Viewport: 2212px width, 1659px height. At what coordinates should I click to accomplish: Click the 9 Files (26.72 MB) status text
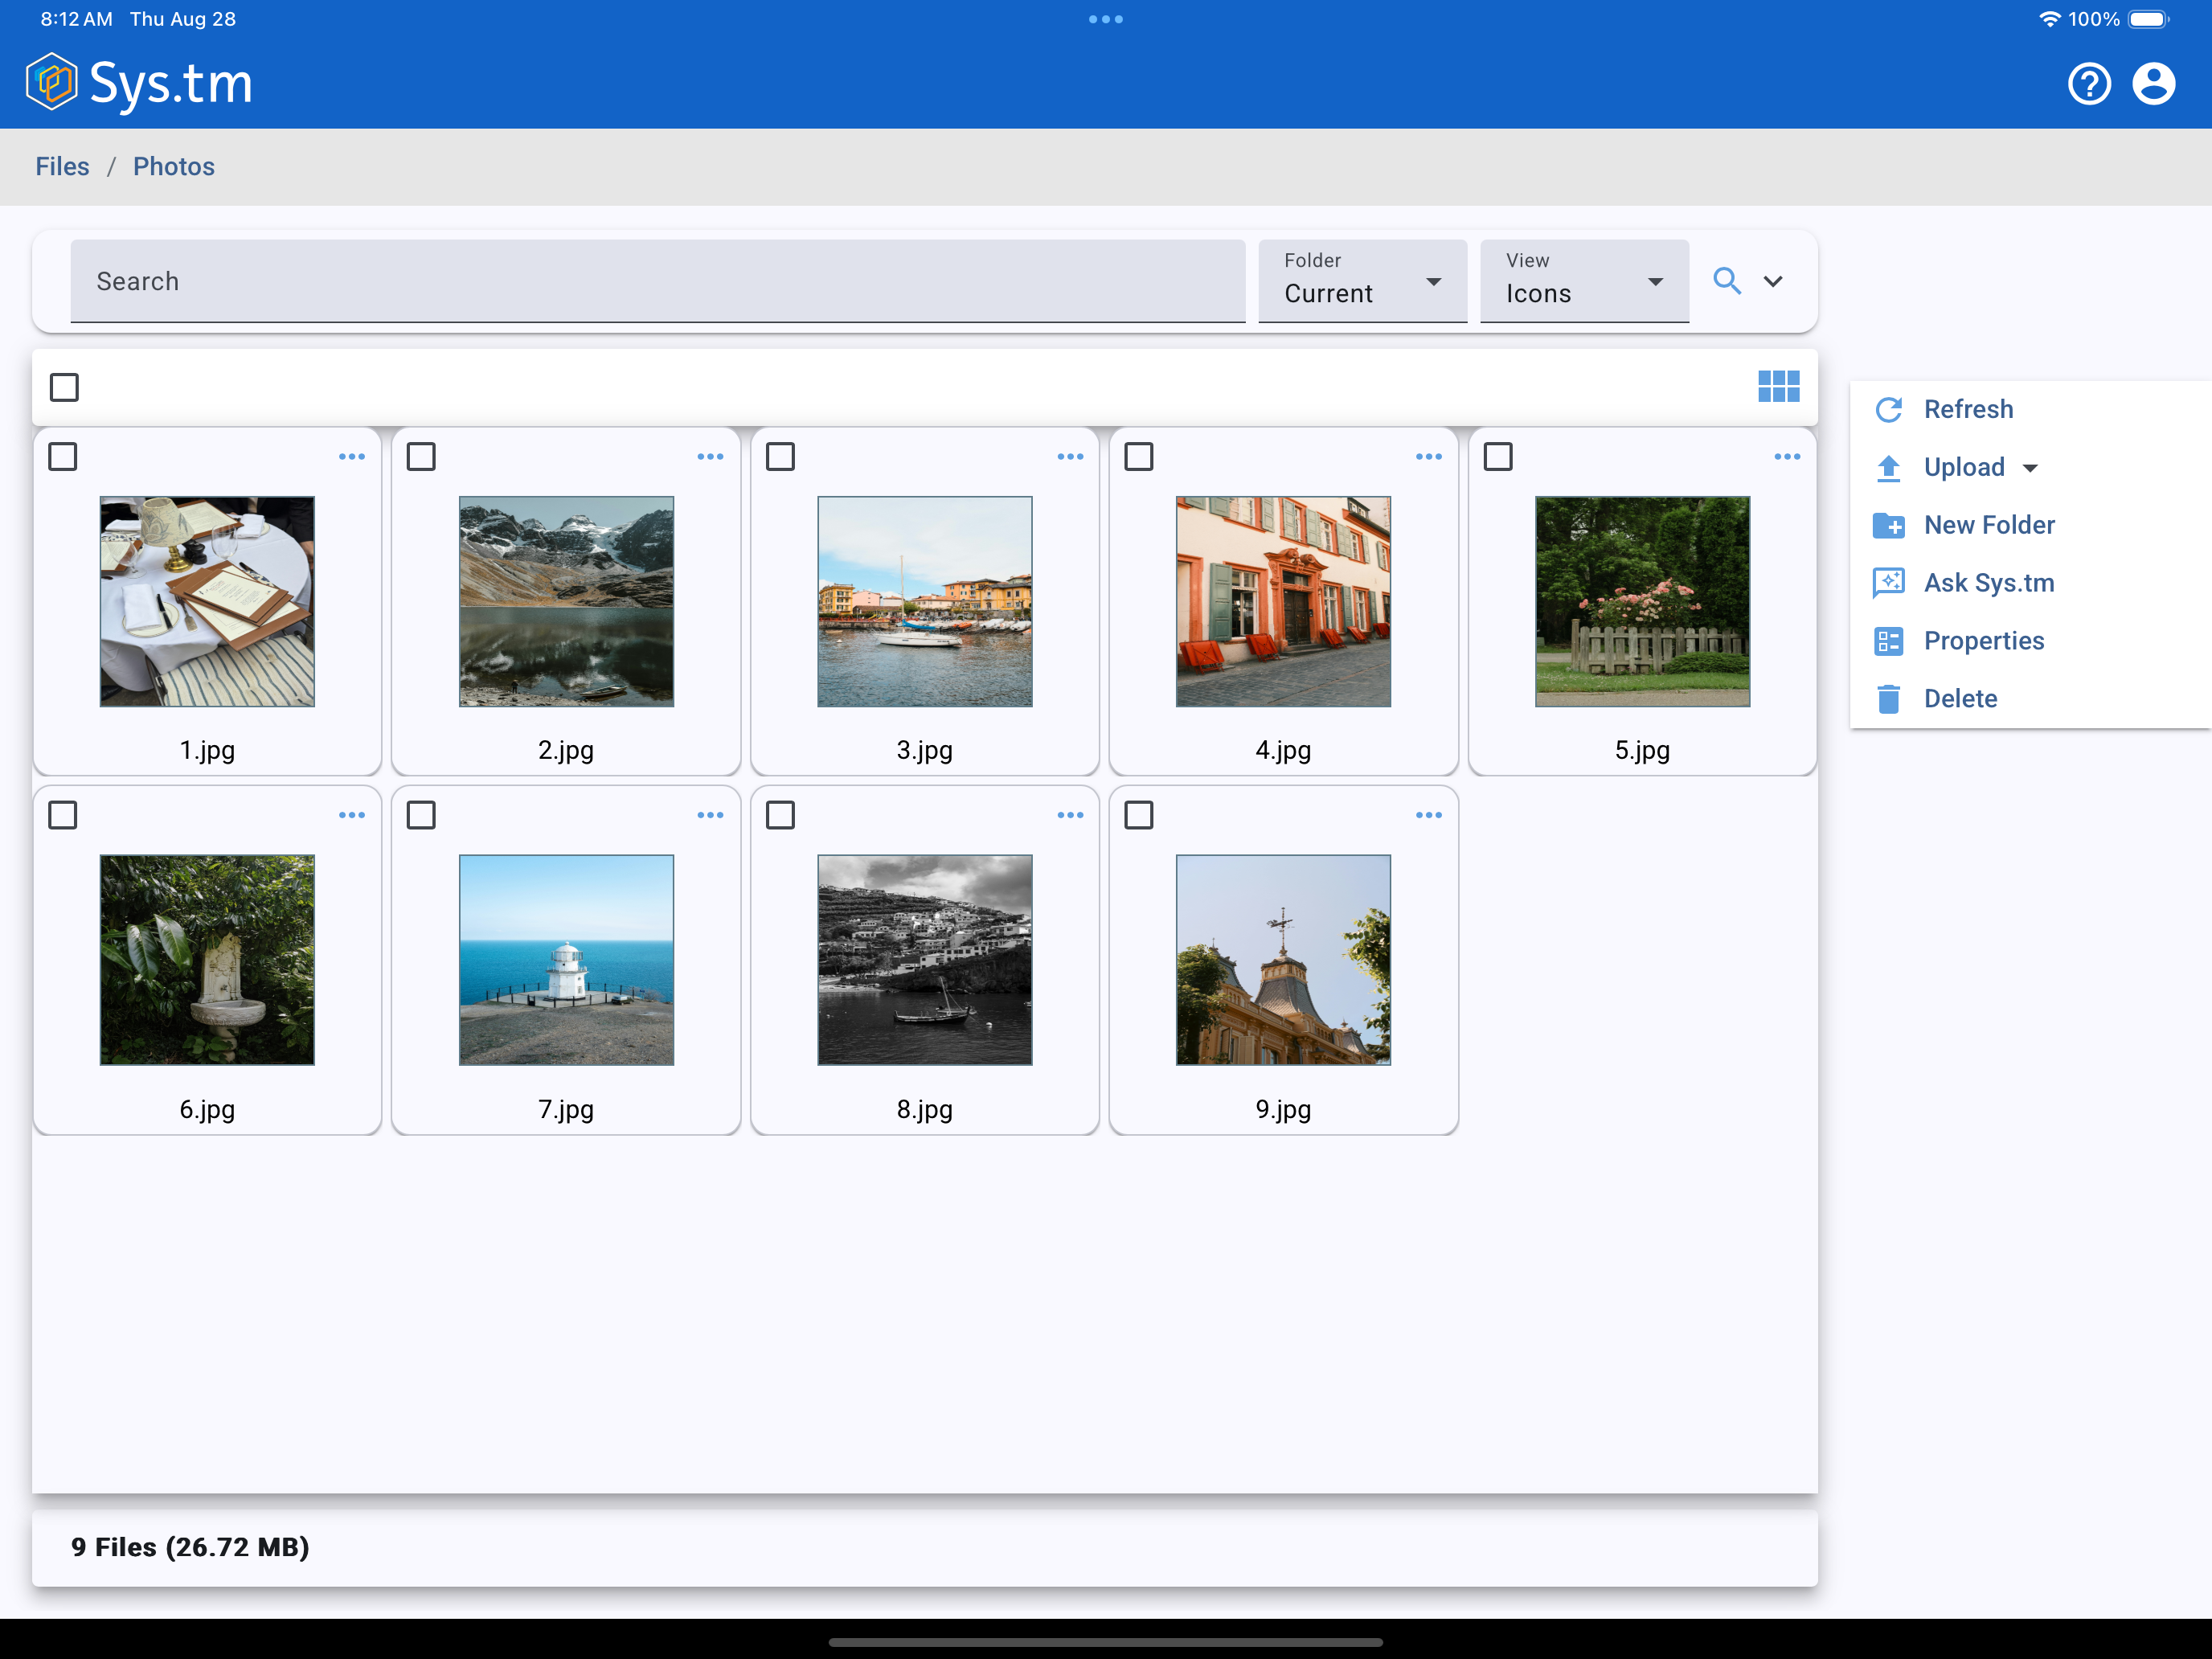(190, 1547)
